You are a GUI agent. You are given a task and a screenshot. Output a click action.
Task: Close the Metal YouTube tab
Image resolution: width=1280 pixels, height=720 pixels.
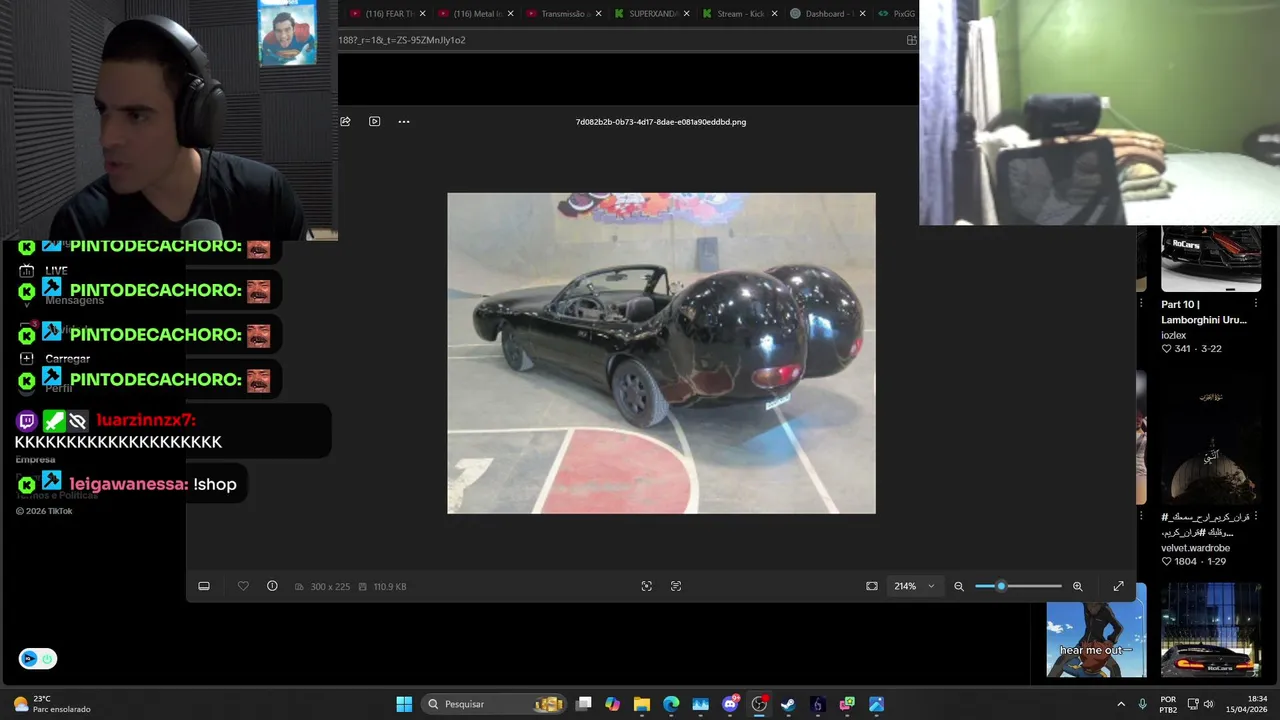[511, 14]
